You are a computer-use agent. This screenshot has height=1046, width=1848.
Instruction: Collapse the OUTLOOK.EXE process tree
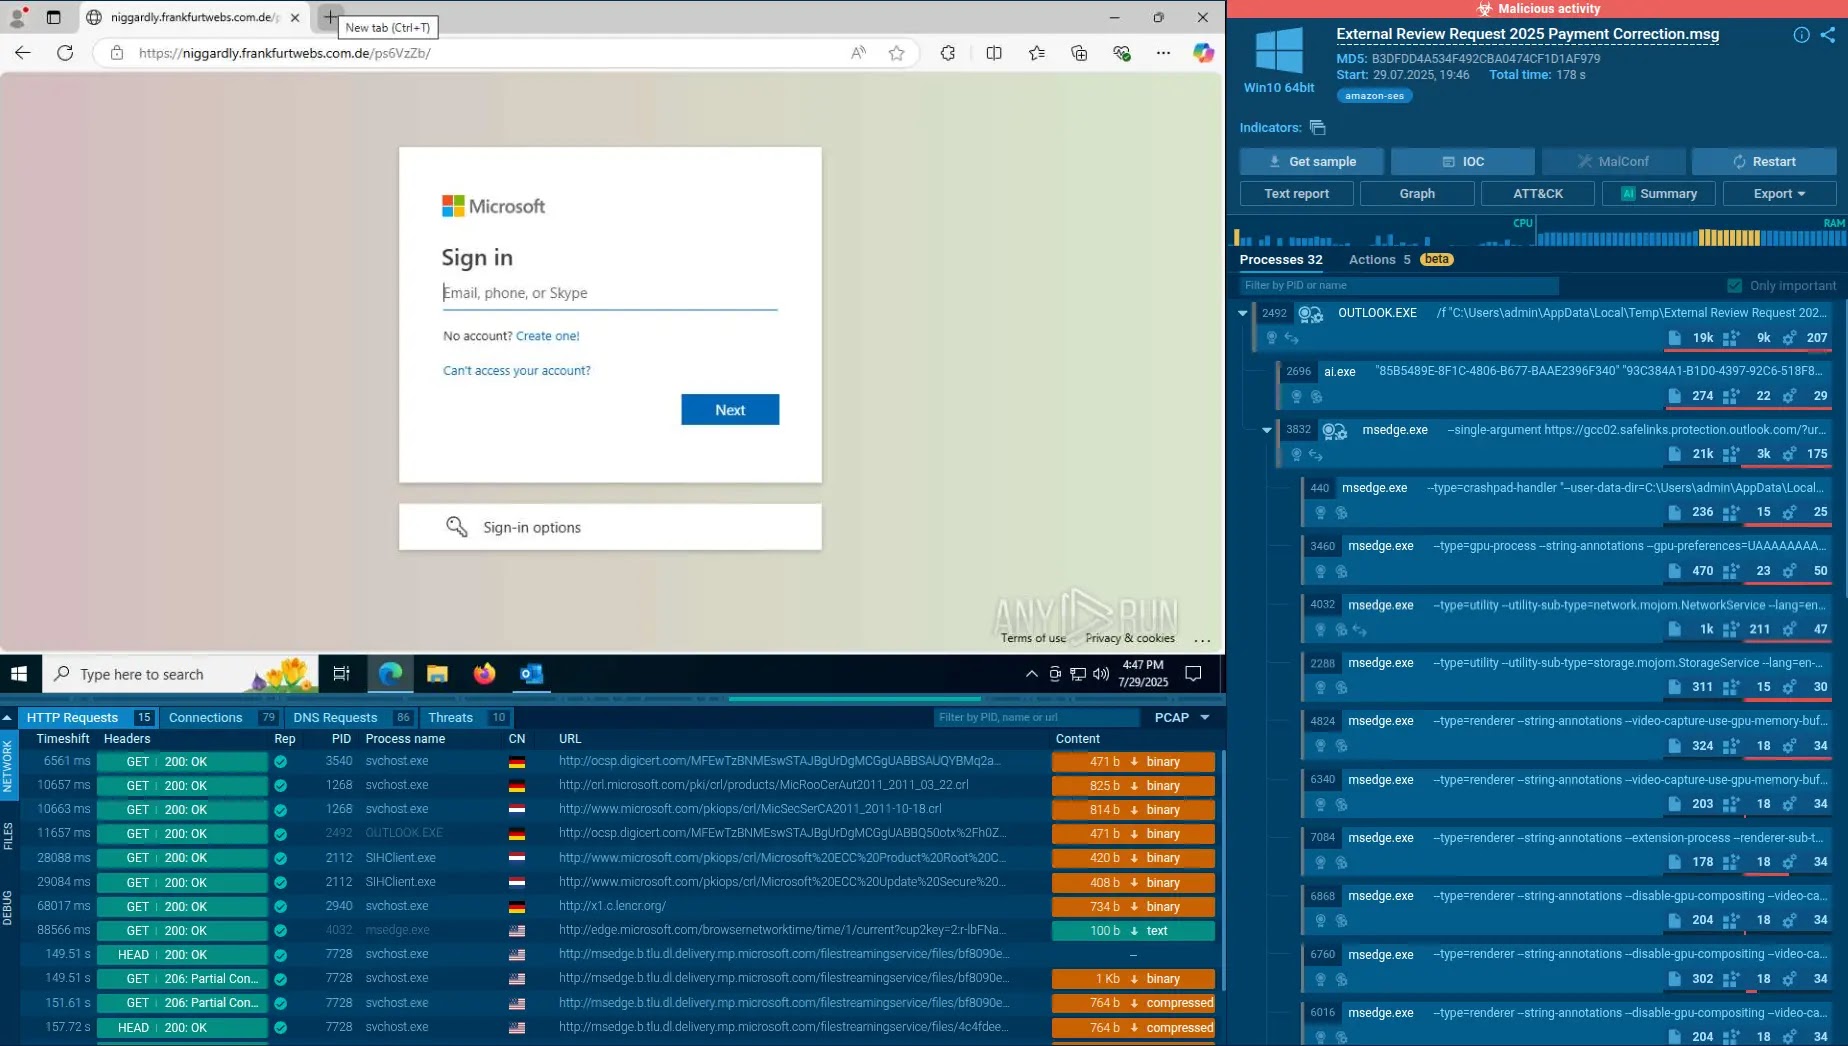tap(1243, 313)
